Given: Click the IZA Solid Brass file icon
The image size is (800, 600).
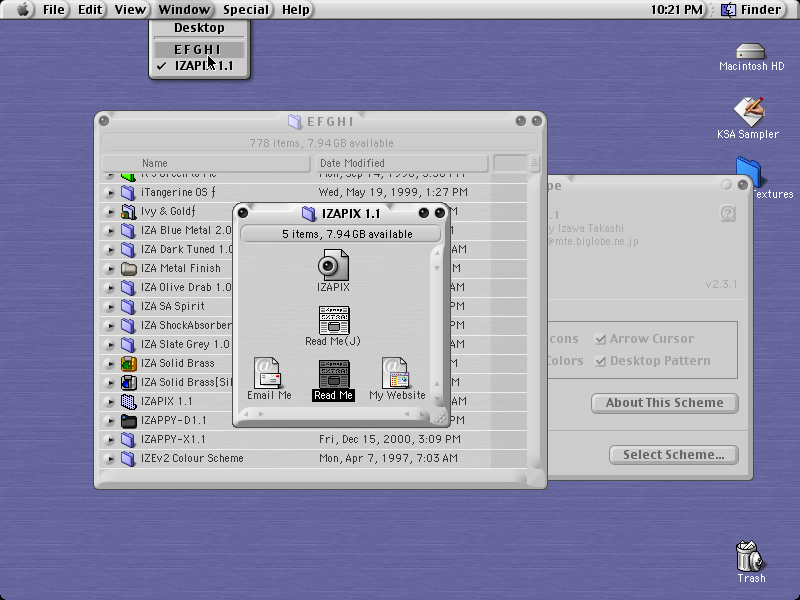Looking at the screenshot, I should coord(129,363).
